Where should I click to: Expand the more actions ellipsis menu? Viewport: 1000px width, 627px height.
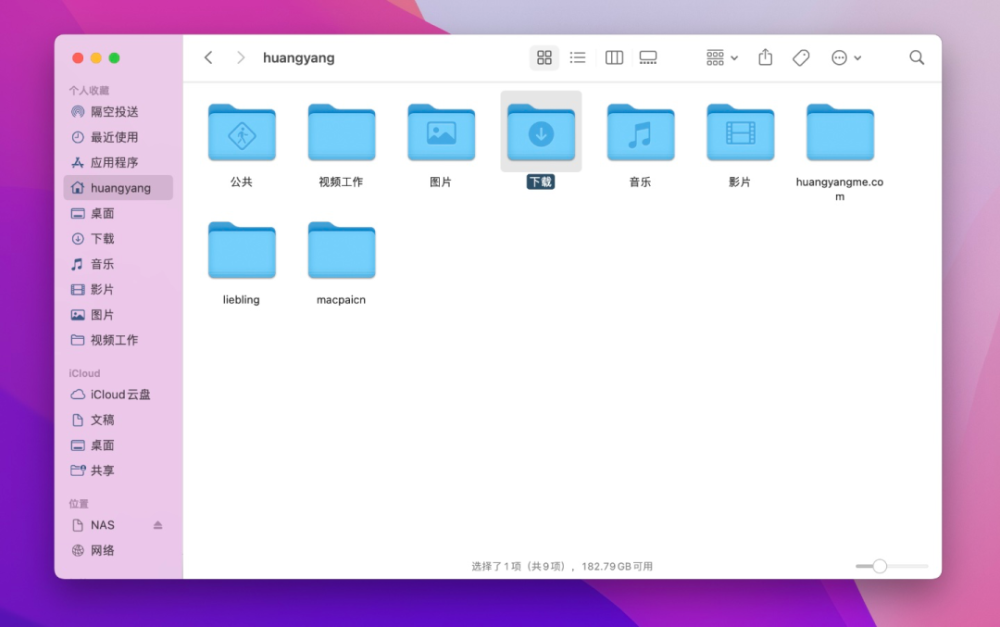(846, 58)
